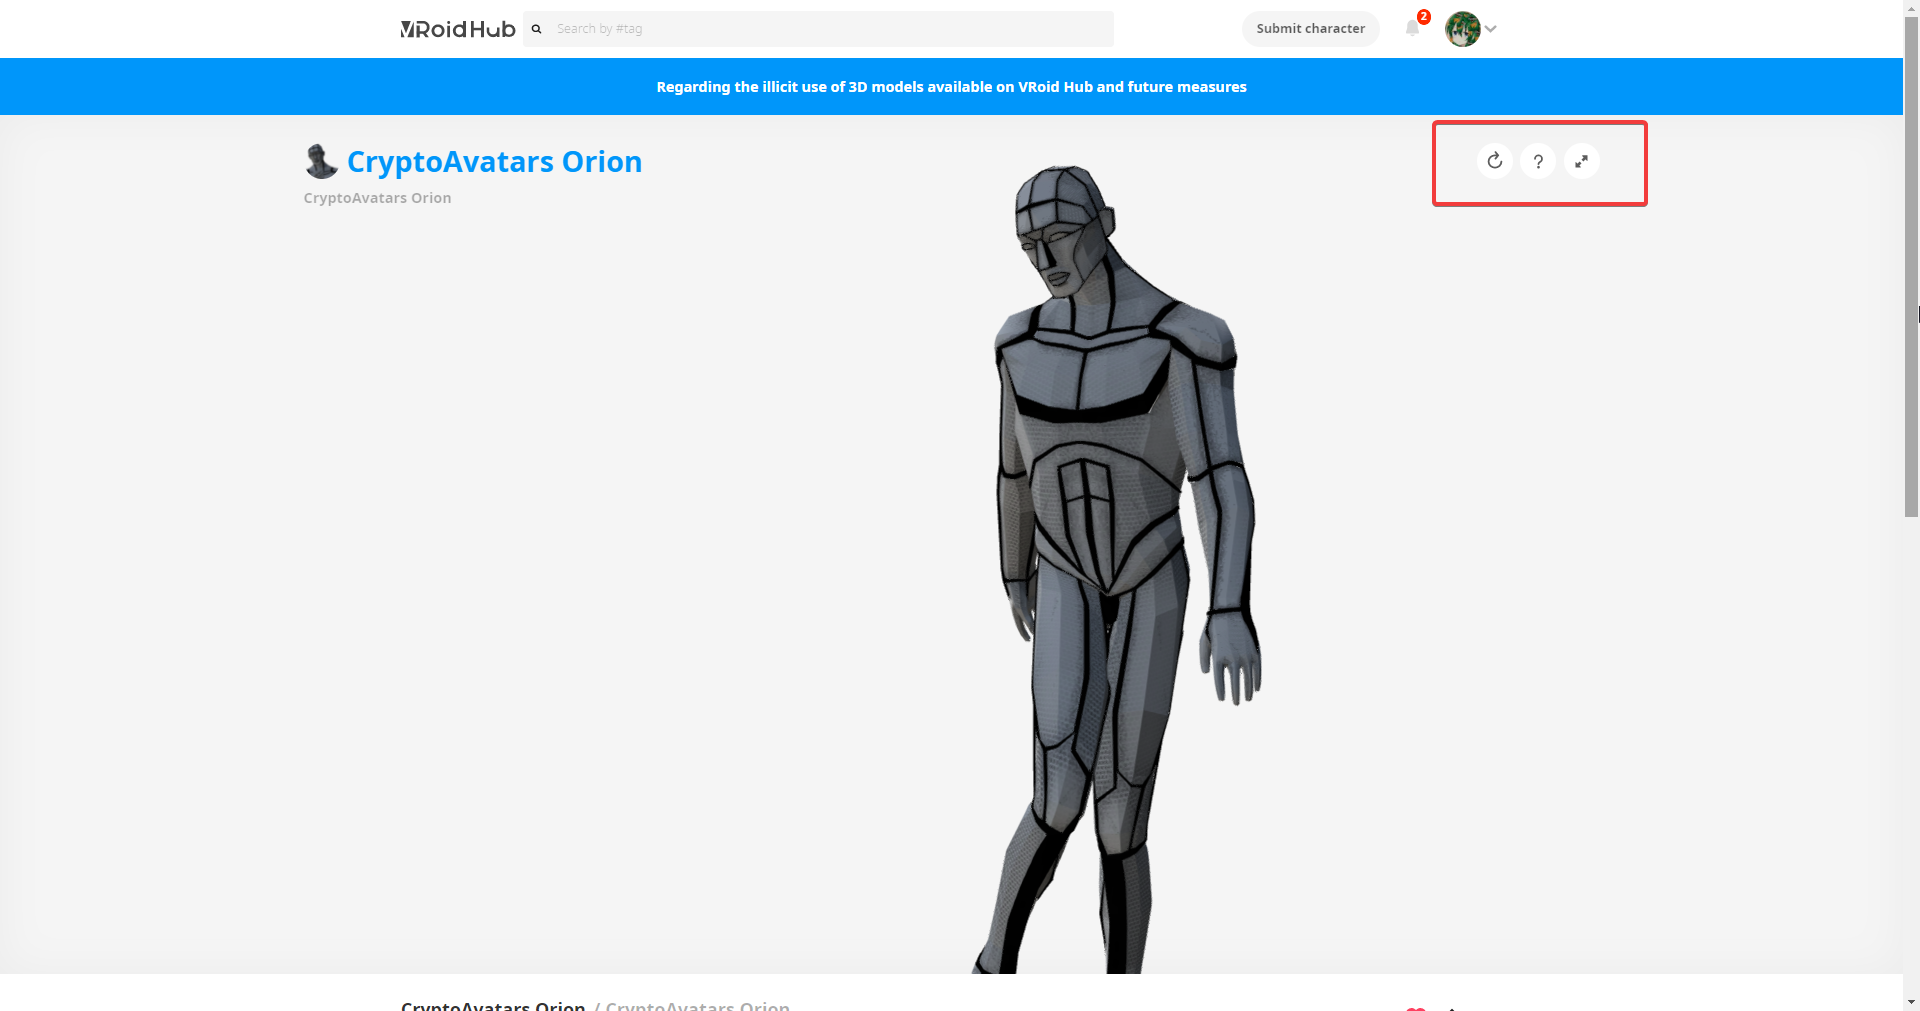Viewport: 1920px width, 1011px height.
Task: Open the illicit use announcement banner
Action: 951,87
